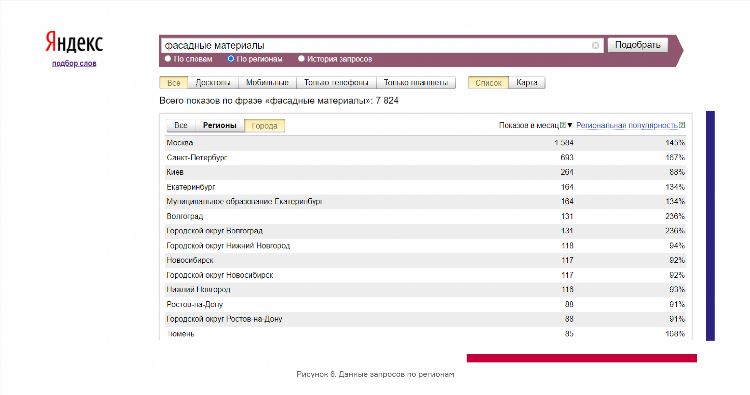Click the Киев row name
The image size is (750, 395).
click(175, 172)
